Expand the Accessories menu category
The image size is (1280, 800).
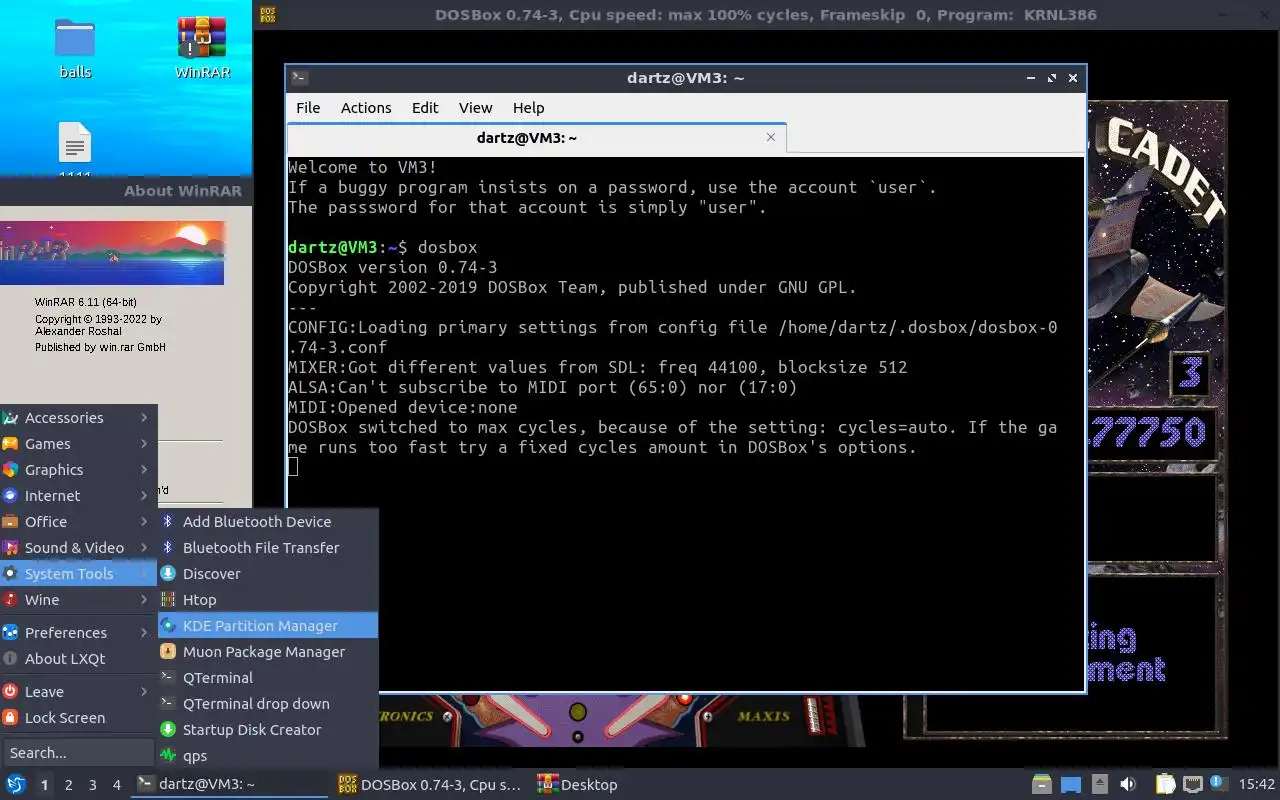point(77,418)
